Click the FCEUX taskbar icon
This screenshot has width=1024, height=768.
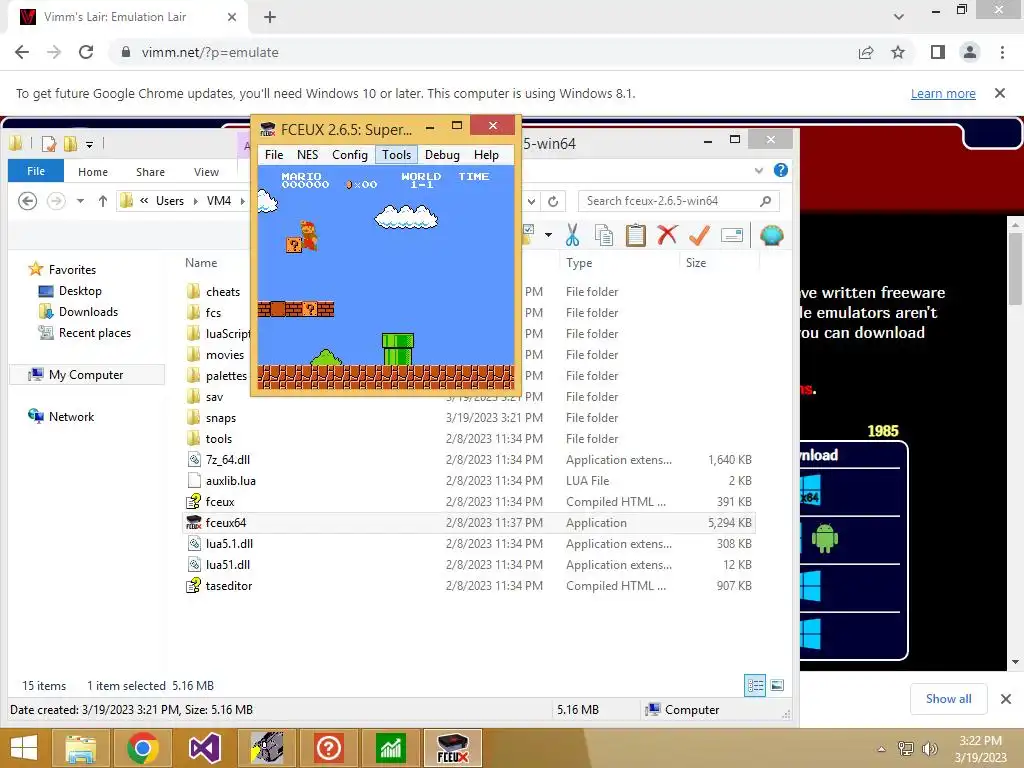(x=453, y=748)
